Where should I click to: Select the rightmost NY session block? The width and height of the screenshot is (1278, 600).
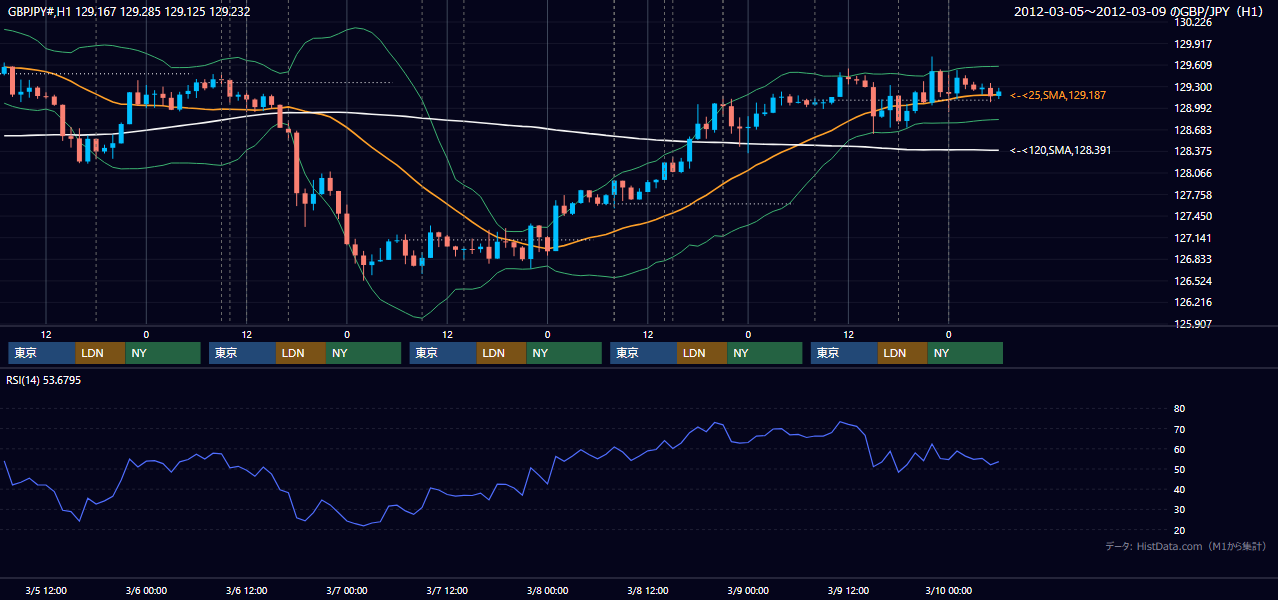click(x=965, y=353)
